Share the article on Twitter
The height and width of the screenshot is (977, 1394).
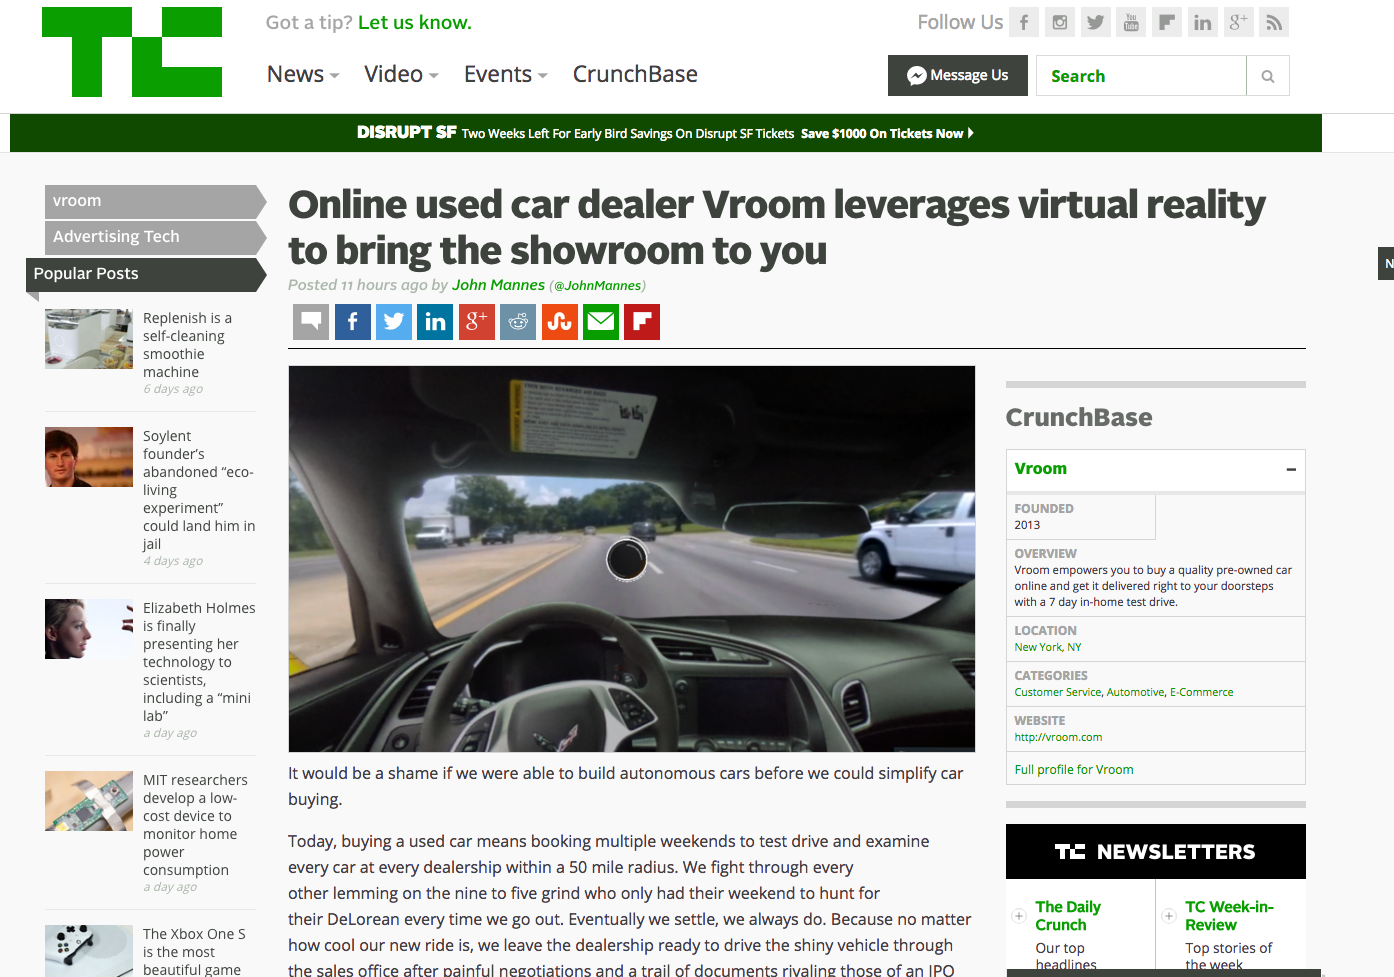394,322
